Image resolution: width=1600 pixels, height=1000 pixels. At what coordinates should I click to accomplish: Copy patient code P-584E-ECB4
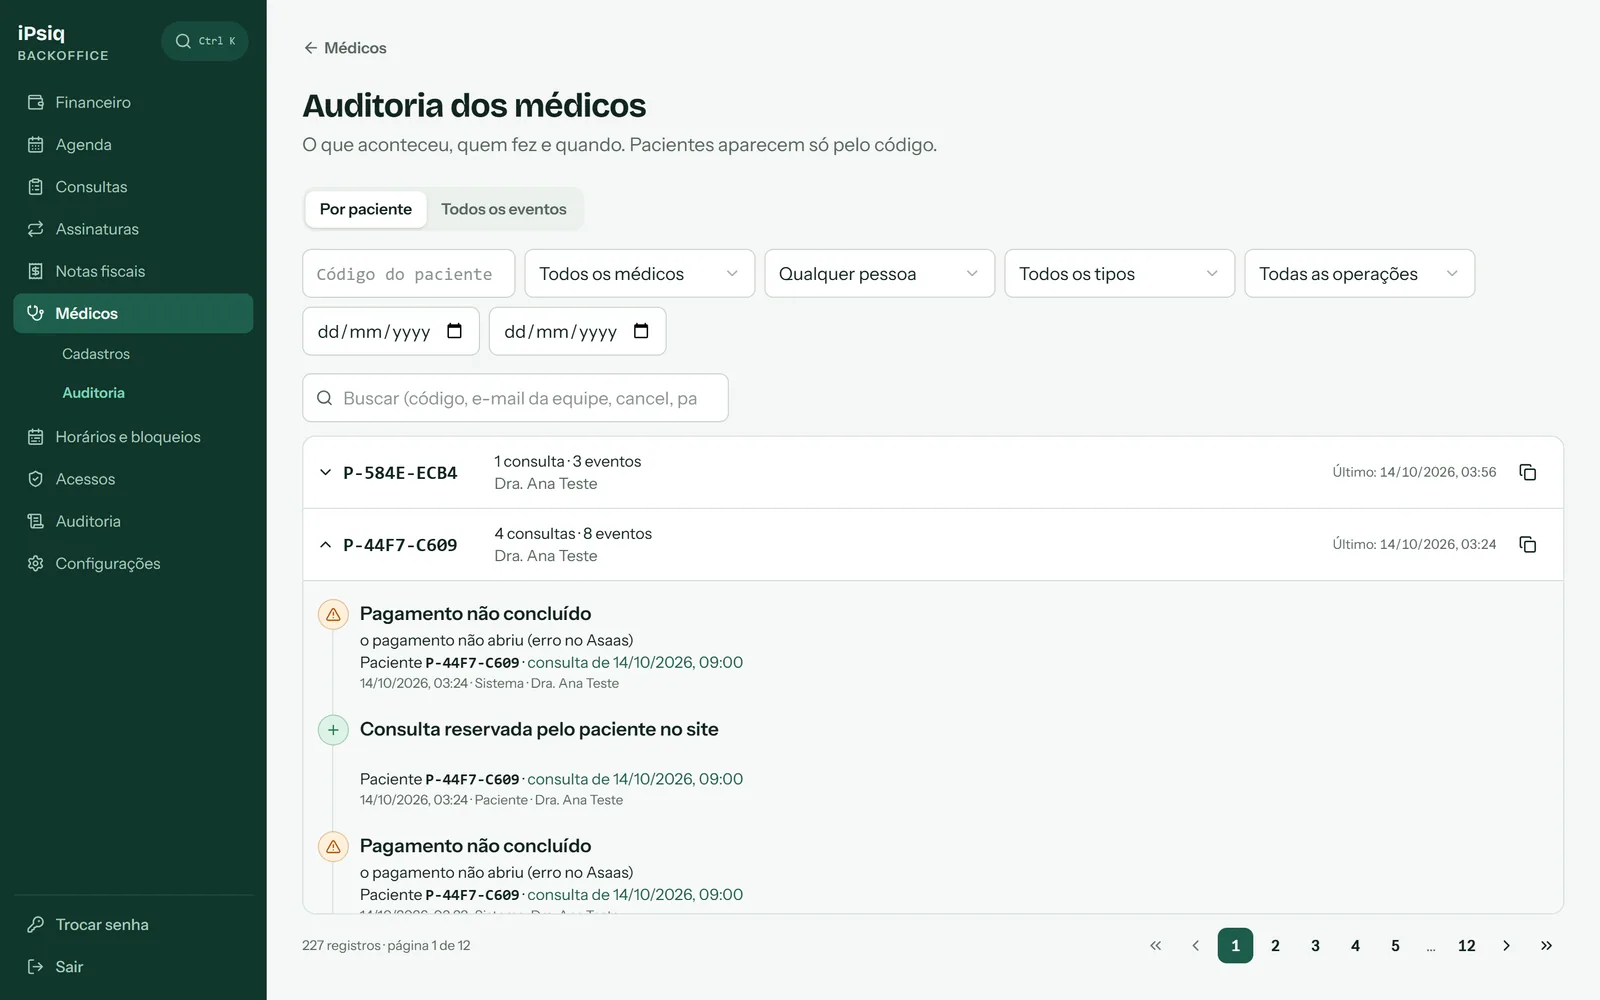point(1527,472)
